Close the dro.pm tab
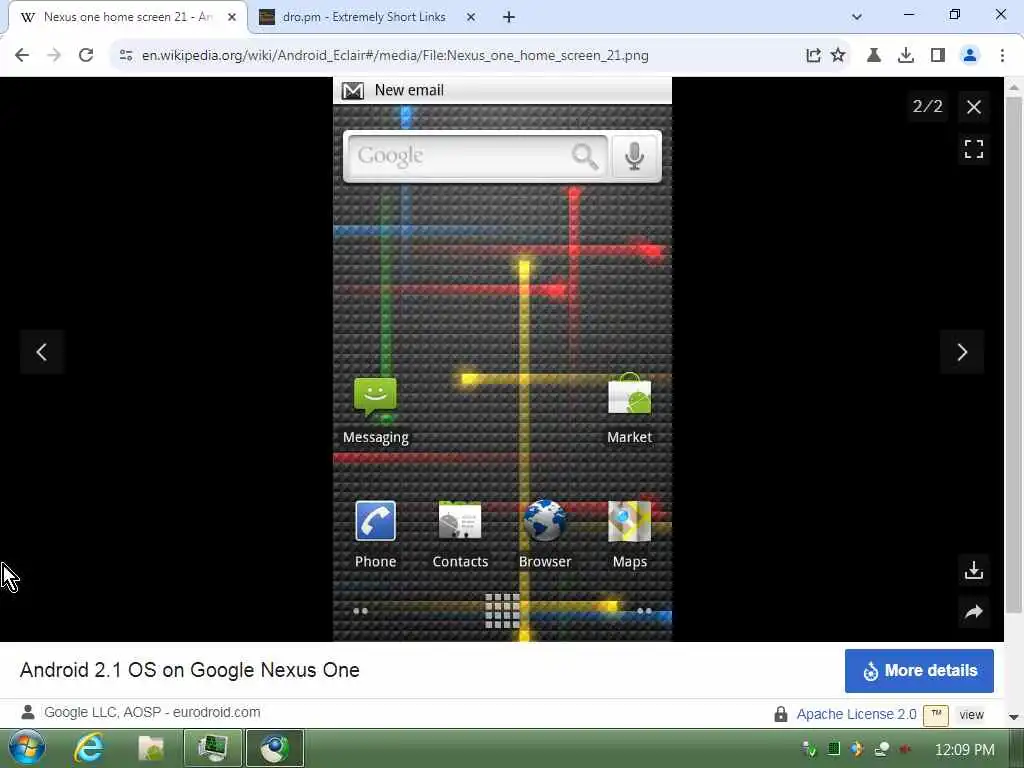Image resolution: width=1024 pixels, height=768 pixels. [x=471, y=17]
